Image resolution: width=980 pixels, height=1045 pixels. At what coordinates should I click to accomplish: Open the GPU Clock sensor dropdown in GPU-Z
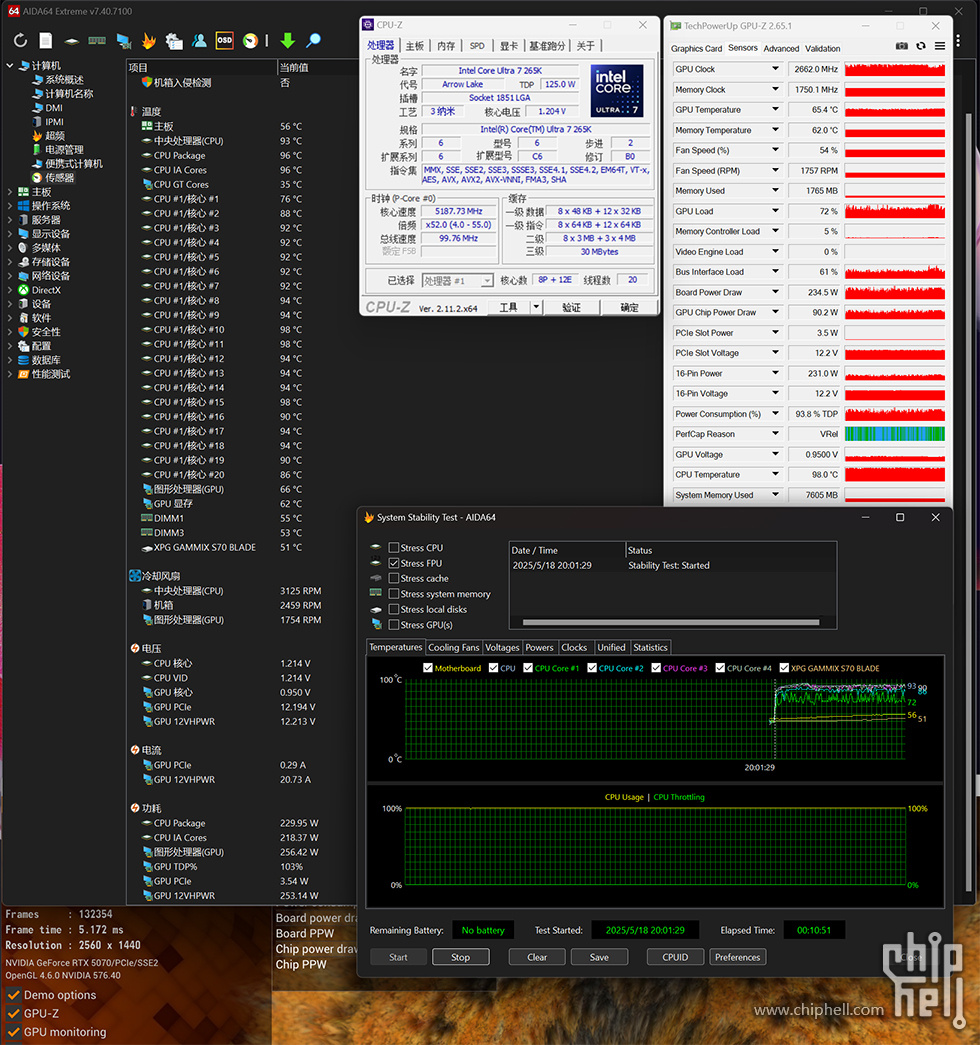tap(775, 69)
